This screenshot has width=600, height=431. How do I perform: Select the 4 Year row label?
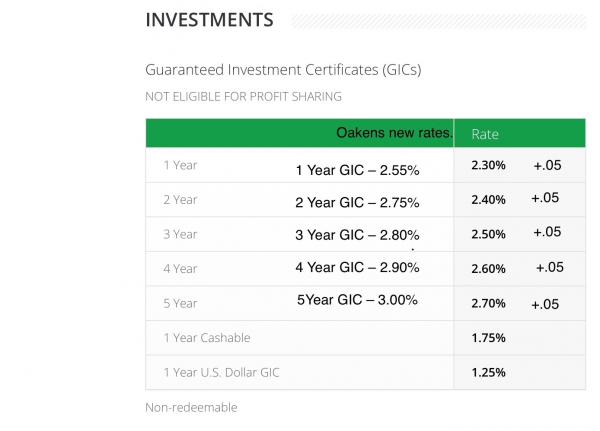coord(181,268)
